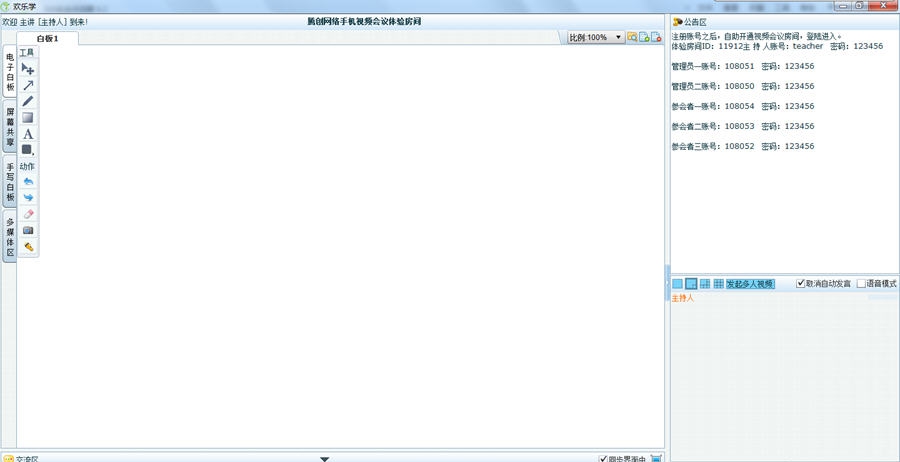Switch to the 手写白板 side tab
This screenshot has width=900, height=462.
(10, 181)
